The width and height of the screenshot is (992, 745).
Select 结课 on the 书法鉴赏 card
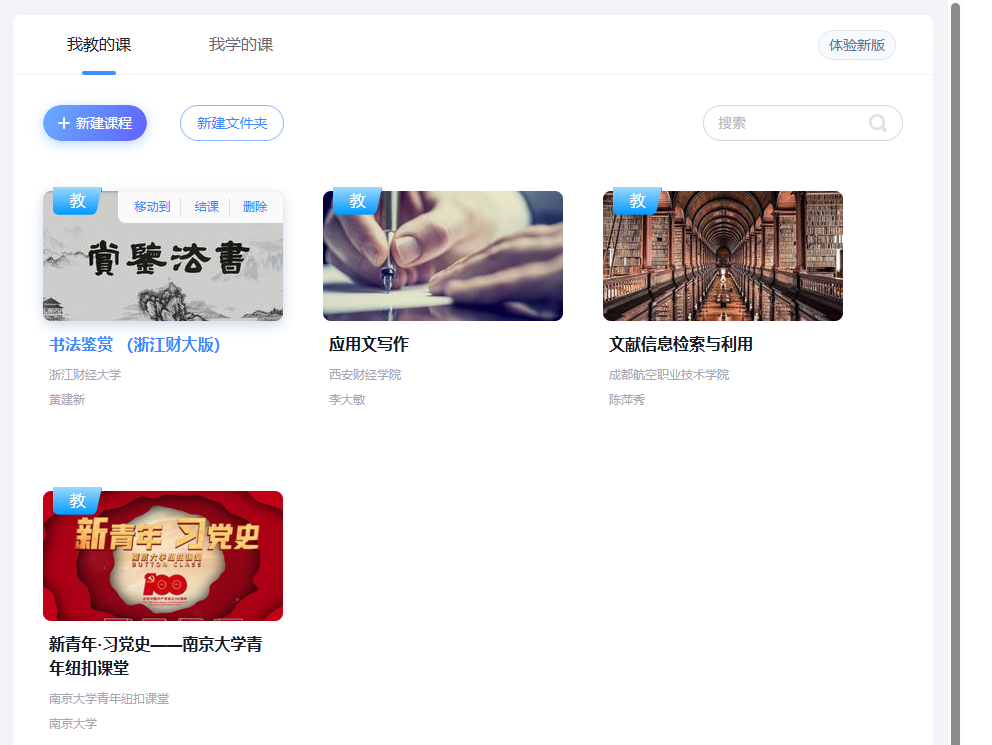coord(207,207)
